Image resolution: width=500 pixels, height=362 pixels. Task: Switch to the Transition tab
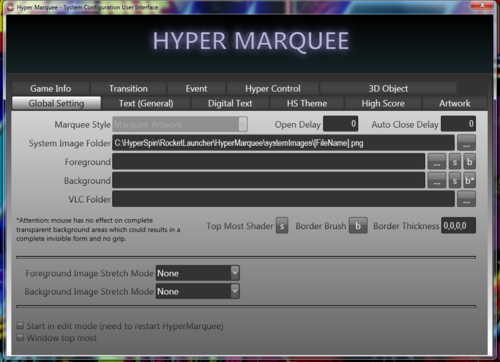coord(128,88)
